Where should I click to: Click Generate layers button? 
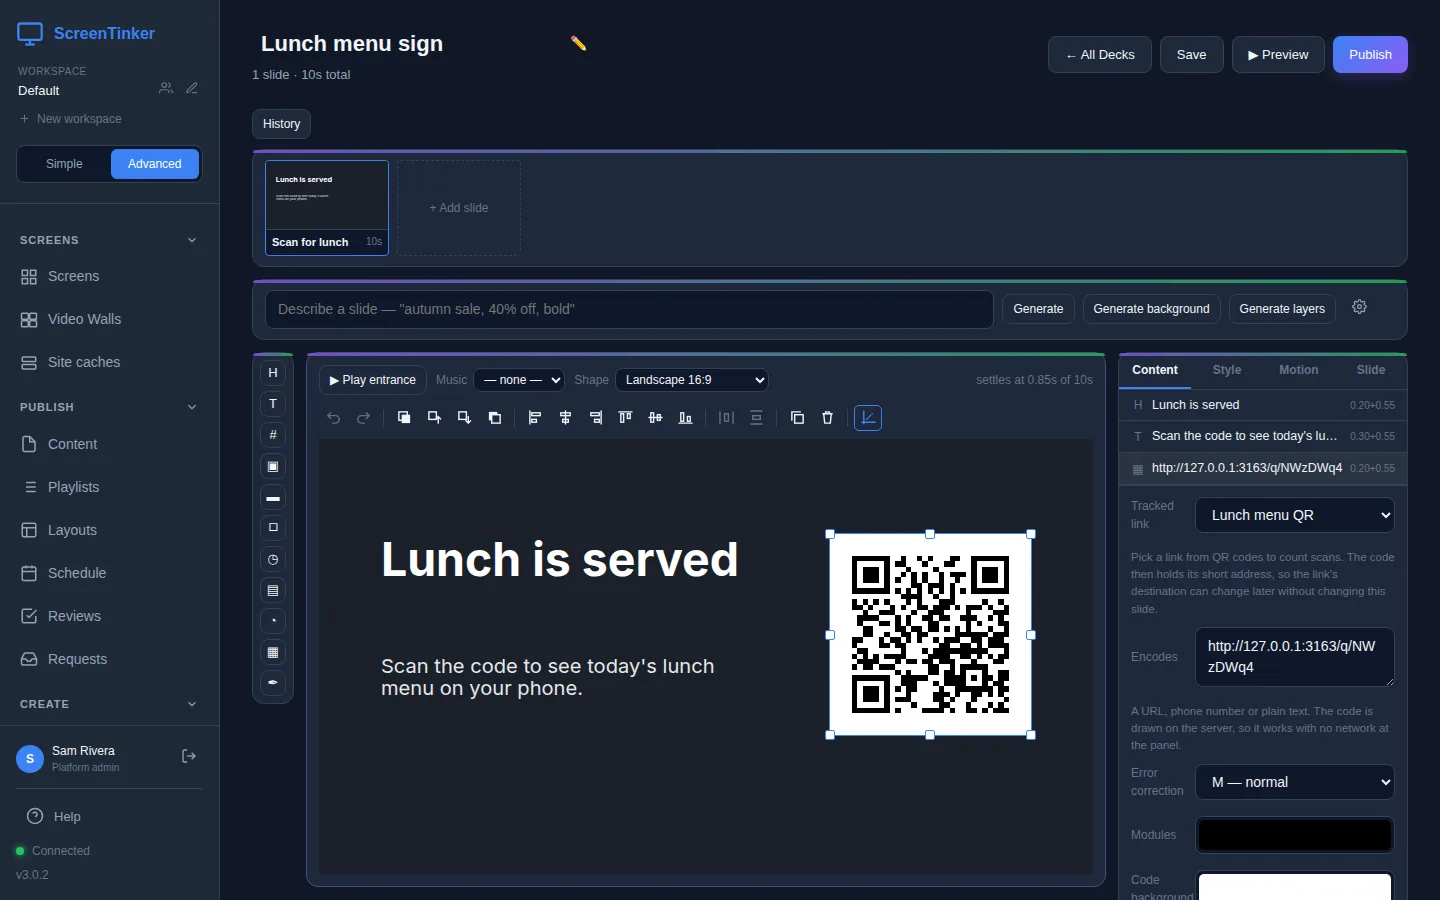(1282, 309)
